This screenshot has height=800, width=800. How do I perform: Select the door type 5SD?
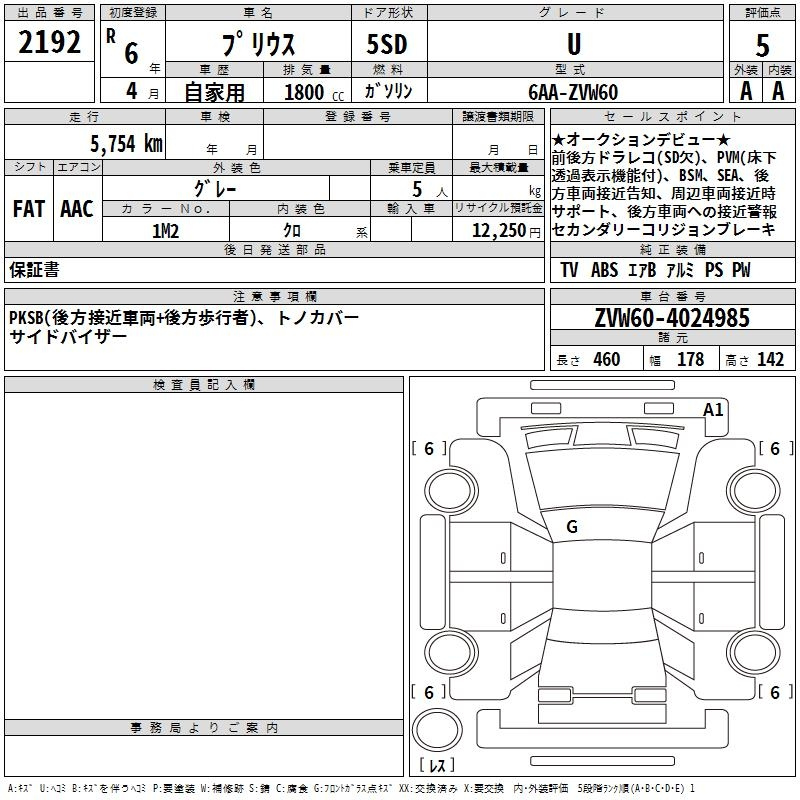387,44
